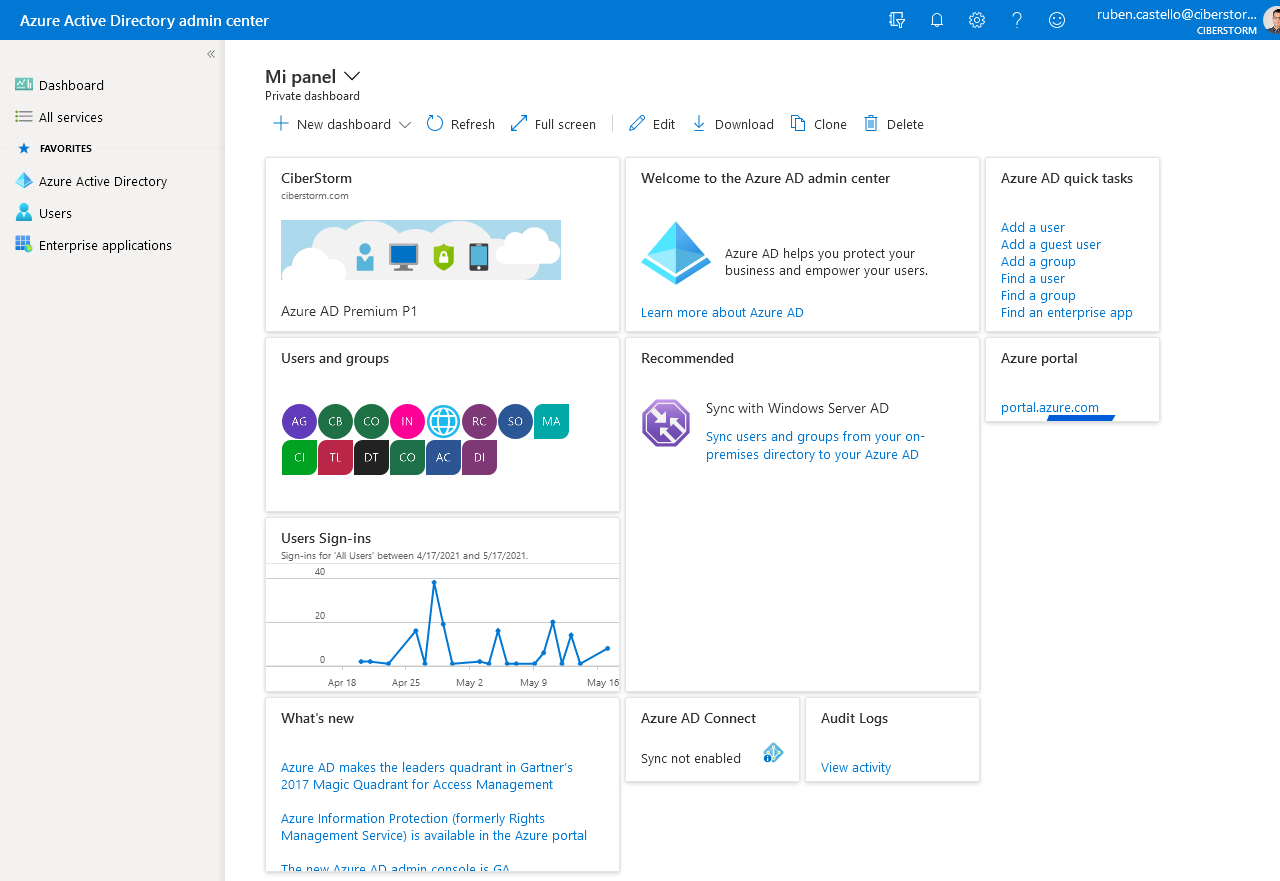This screenshot has width=1280, height=881.
Task: Click Find a user quick task
Action: tap(1033, 278)
